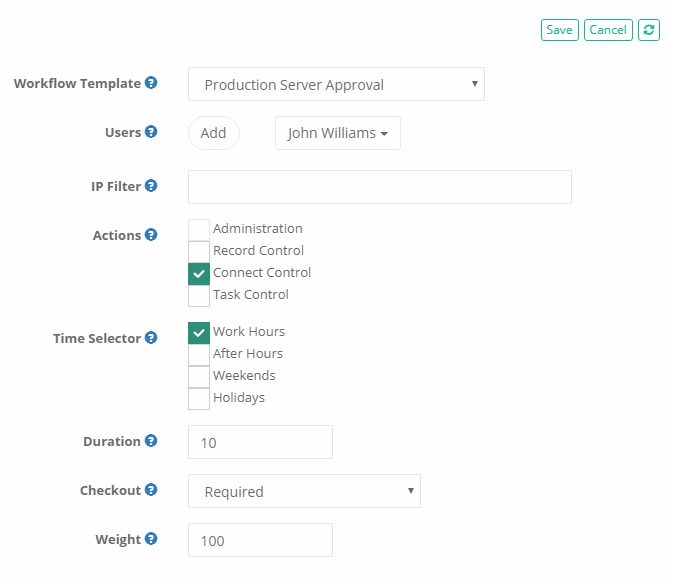Open the IP Filter help icon
This screenshot has height=583, width=673.
point(151,186)
